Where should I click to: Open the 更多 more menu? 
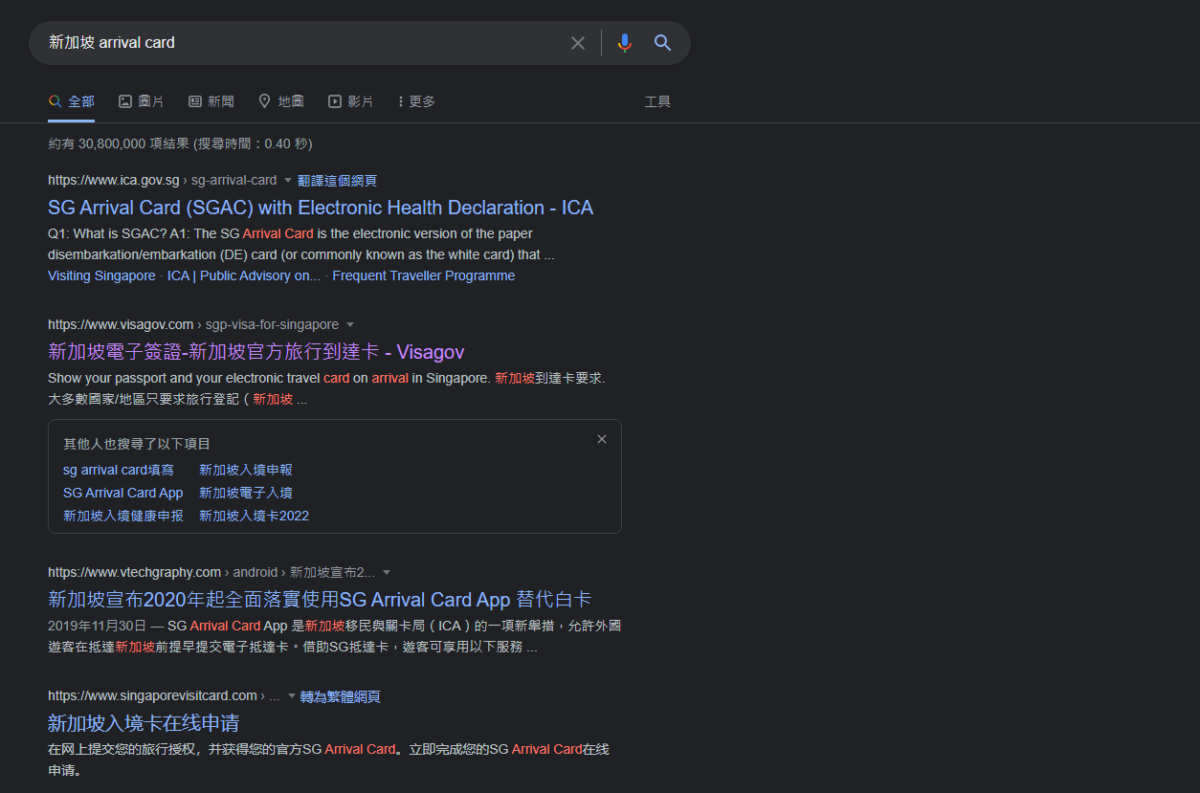tap(416, 101)
